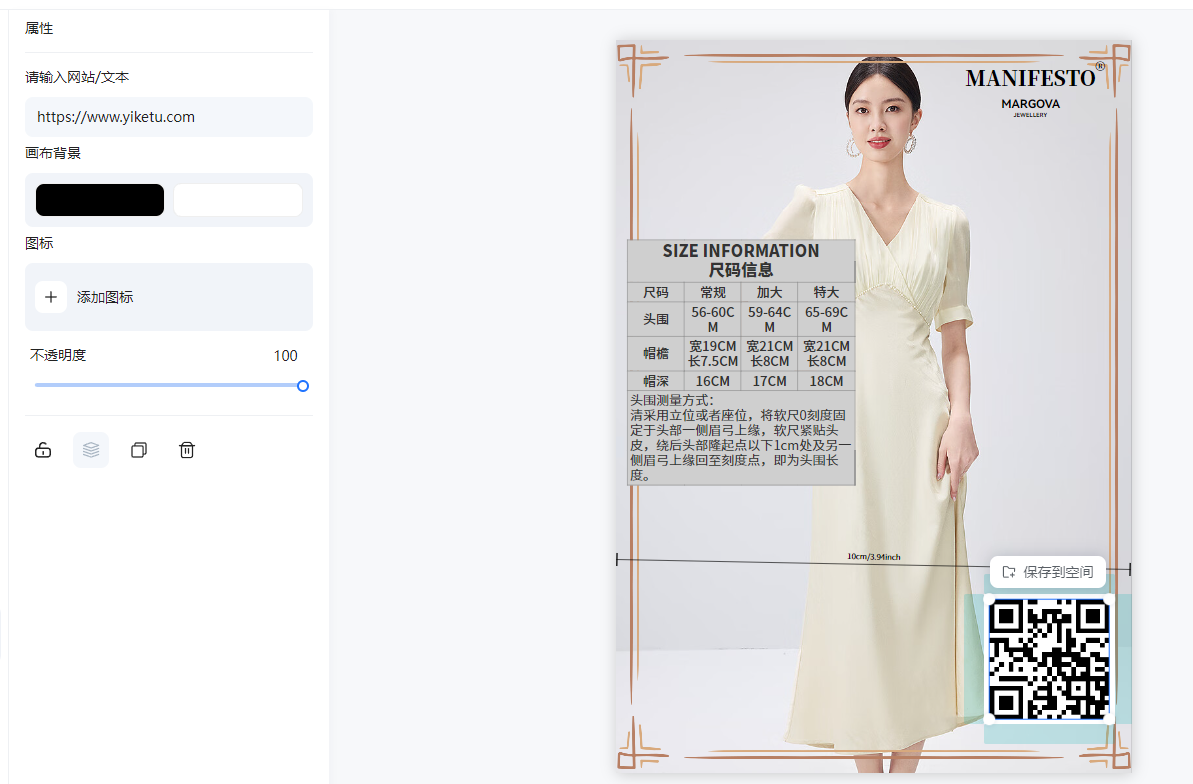
Task: Click the 保存到空间 text label
Action: click(x=1058, y=572)
